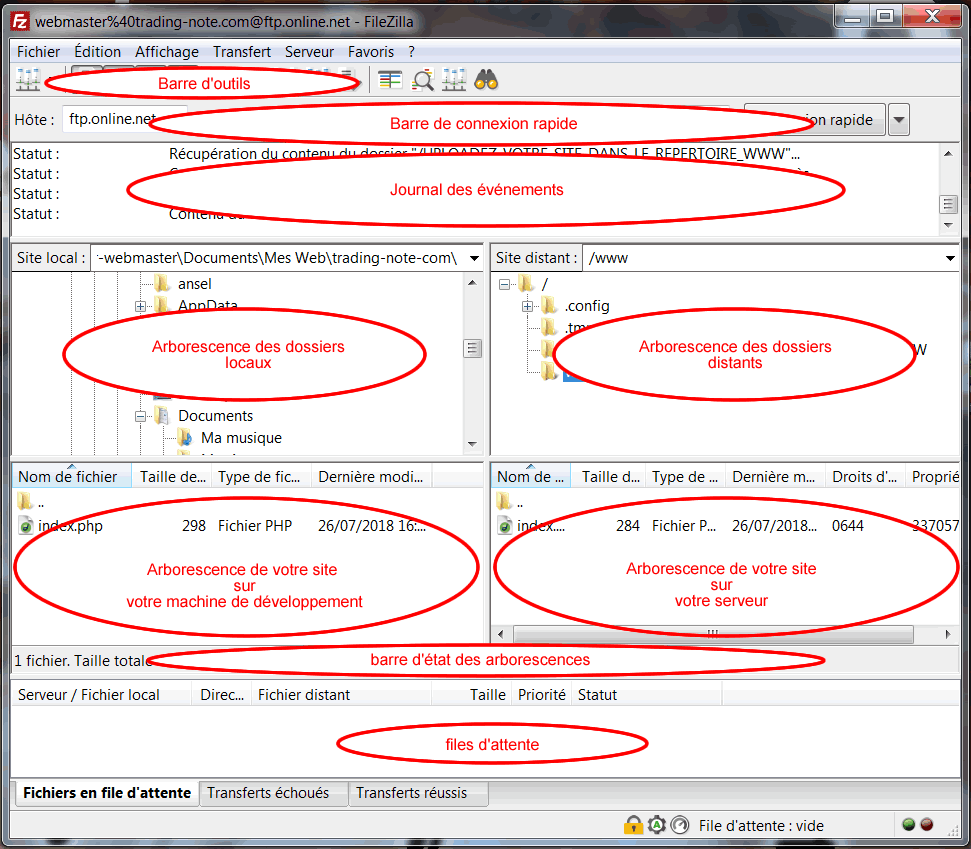Screen dimensions: 971x849
Task: Click the binoculars file search icon
Action: pyautogui.click(x=486, y=80)
